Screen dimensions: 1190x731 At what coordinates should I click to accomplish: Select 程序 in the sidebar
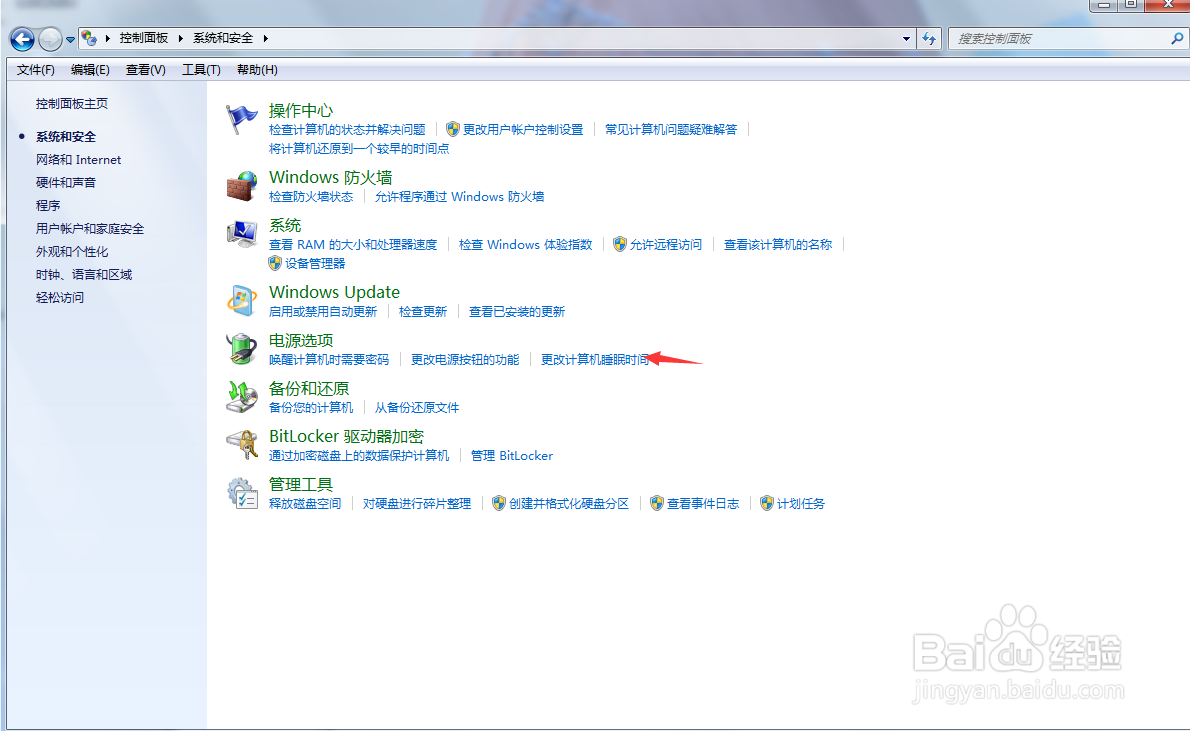(x=48, y=206)
